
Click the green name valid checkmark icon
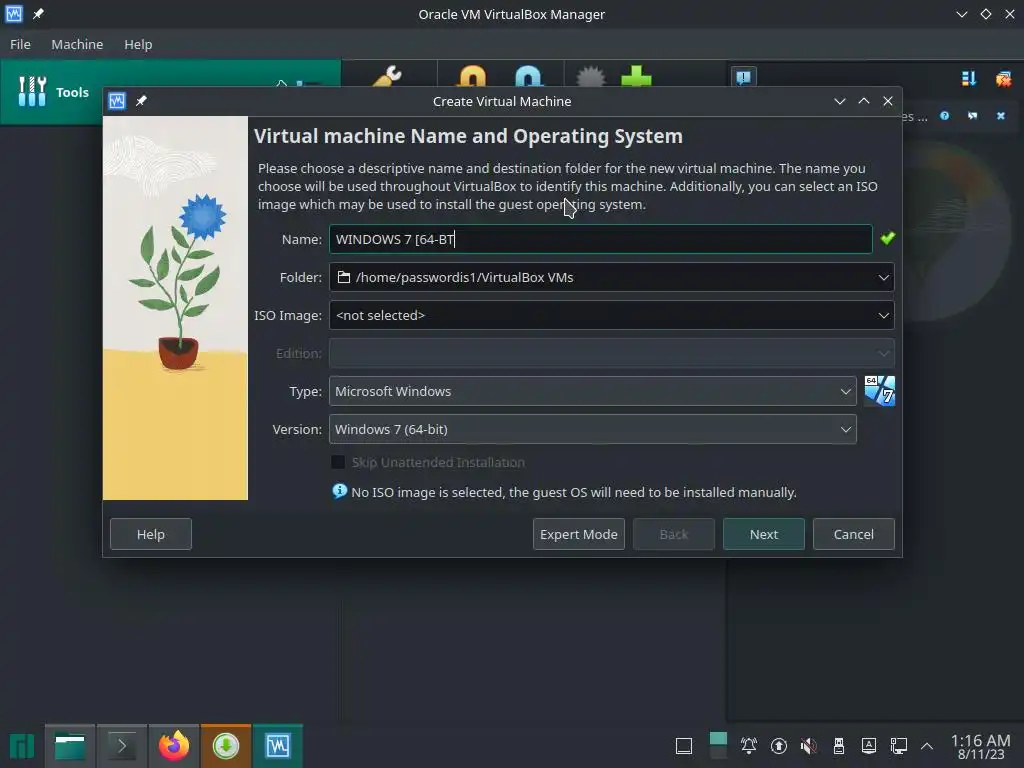tap(888, 238)
